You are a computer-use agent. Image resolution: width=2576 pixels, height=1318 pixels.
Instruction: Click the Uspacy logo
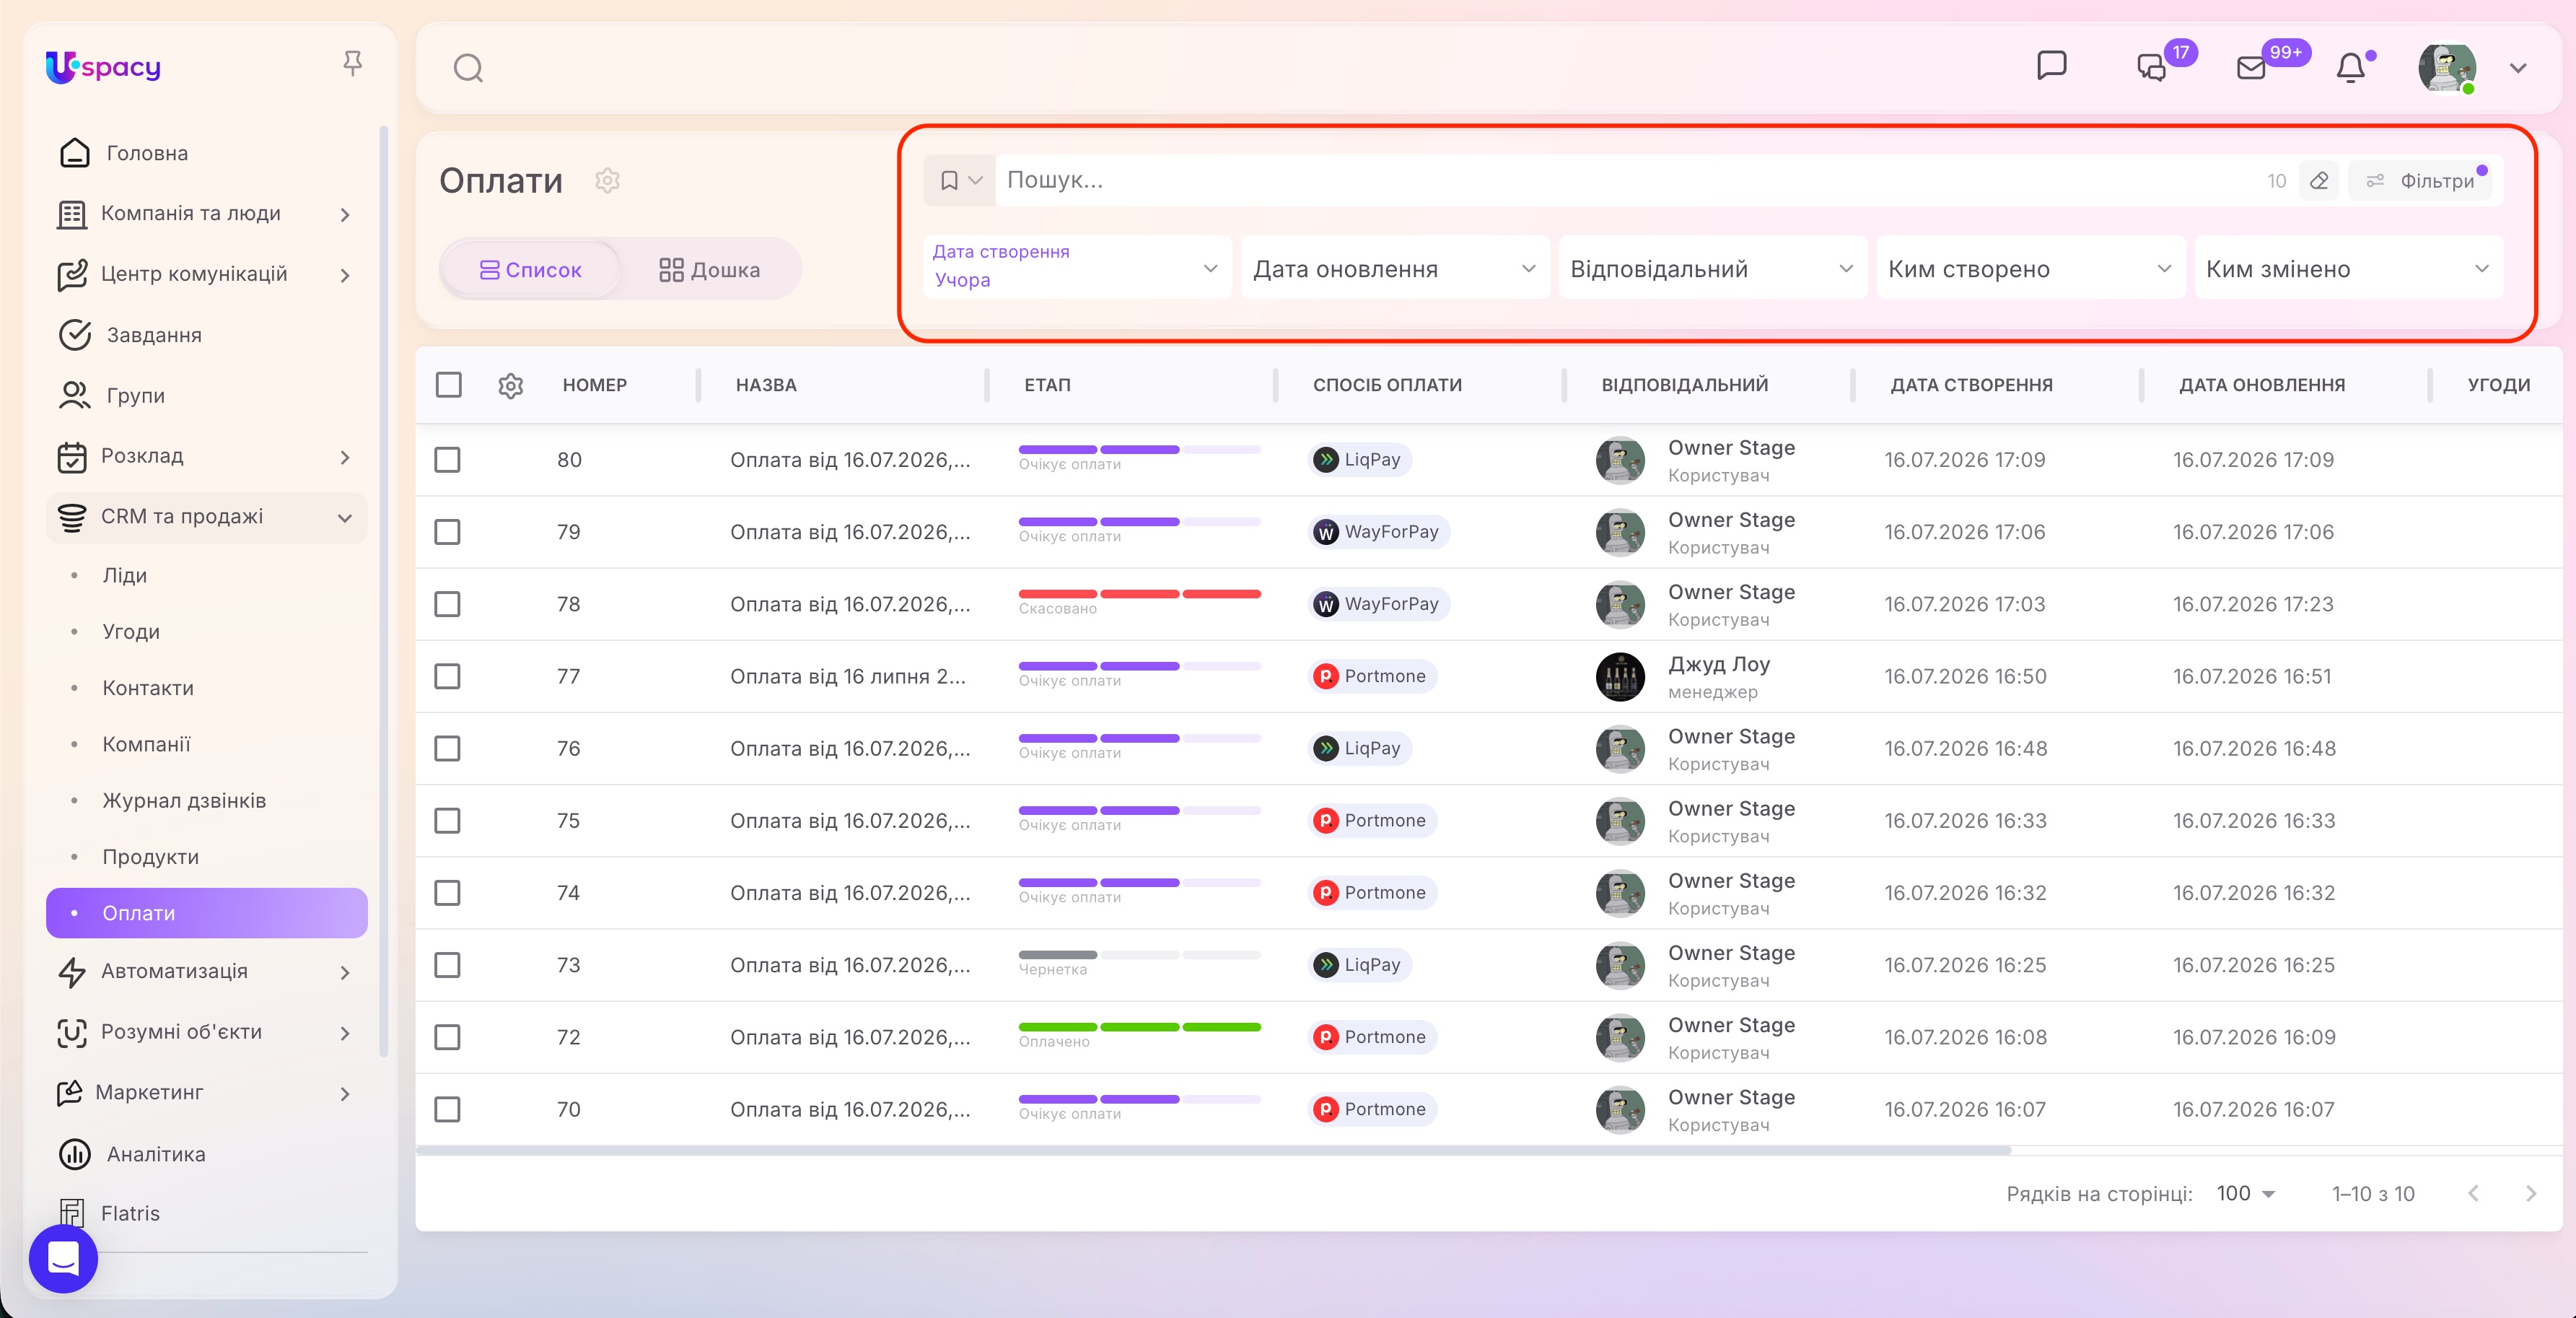click(103, 67)
